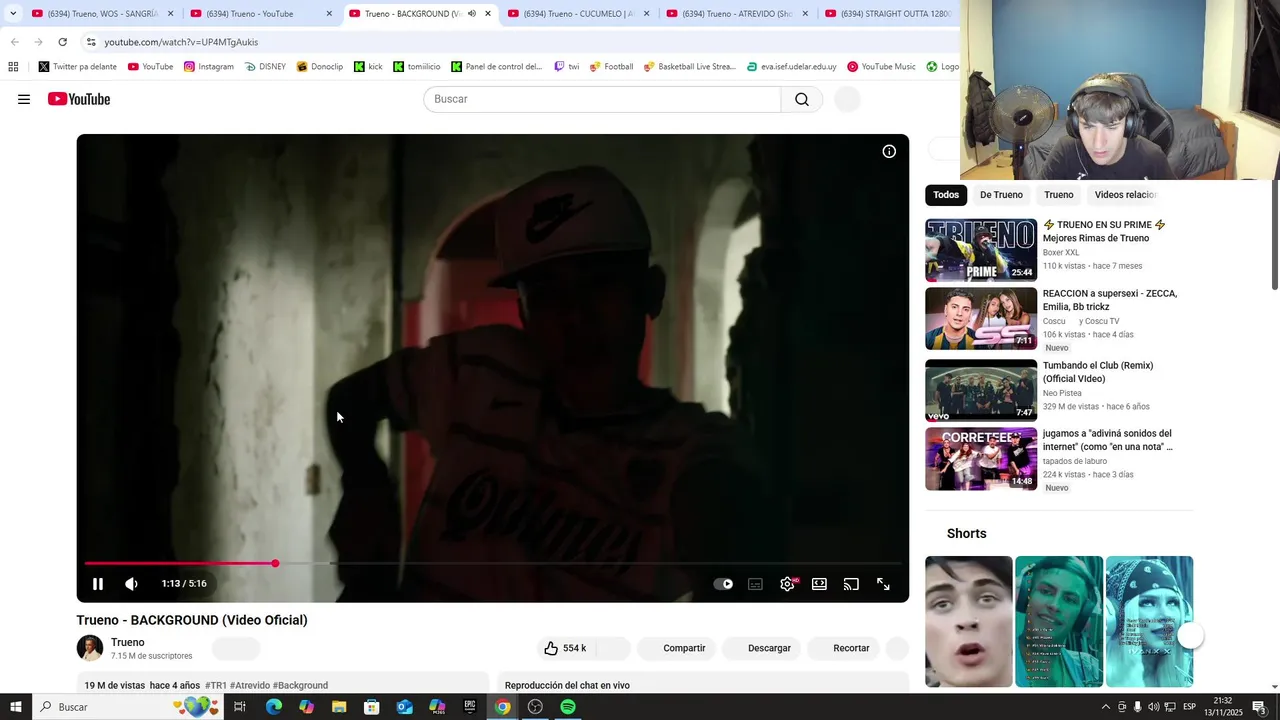1280x720 pixels.
Task: Open the YouTube hamburger guide menu
Action: pyautogui.click(x=24, y=99)
